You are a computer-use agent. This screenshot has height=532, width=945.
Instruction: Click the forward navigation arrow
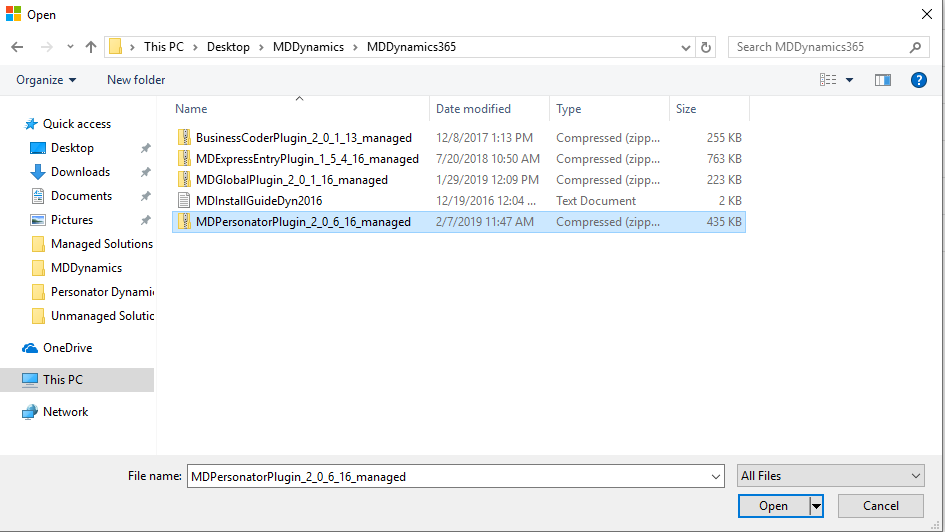tap(46, 47)
